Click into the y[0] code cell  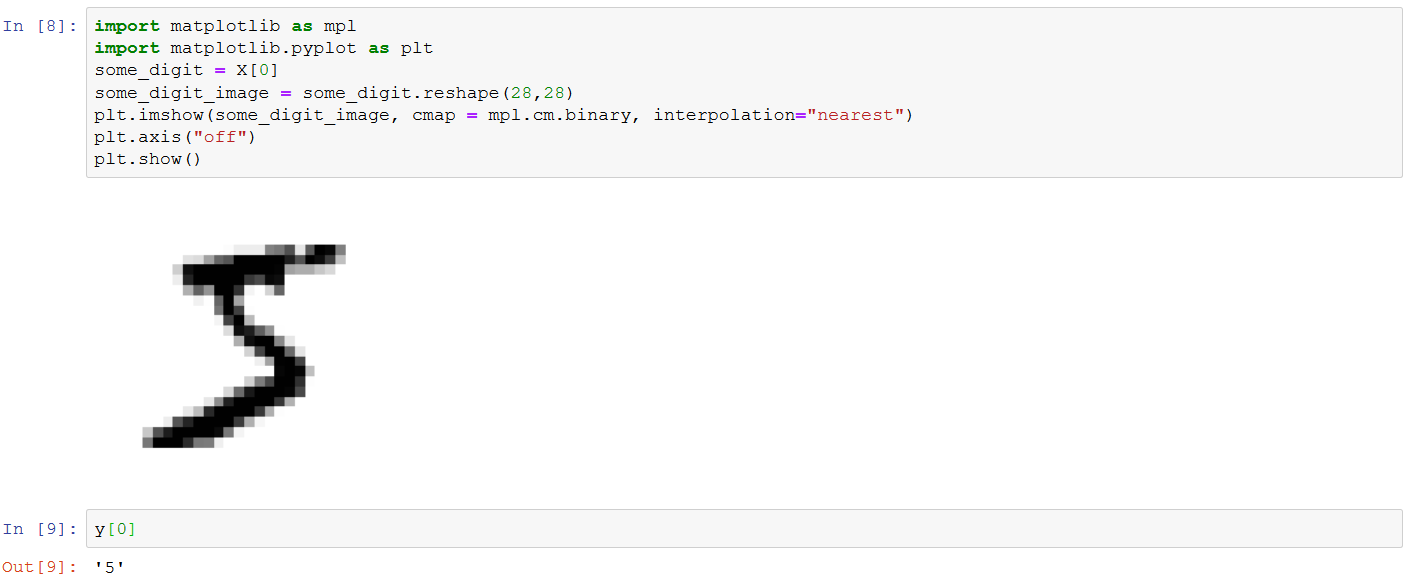744,528
